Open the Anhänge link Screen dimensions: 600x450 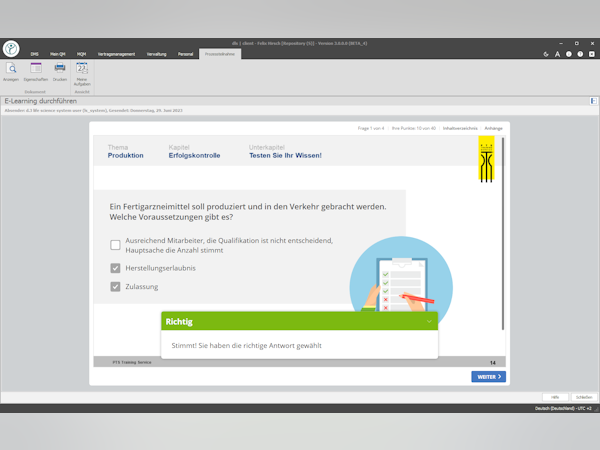click(493, 129)
